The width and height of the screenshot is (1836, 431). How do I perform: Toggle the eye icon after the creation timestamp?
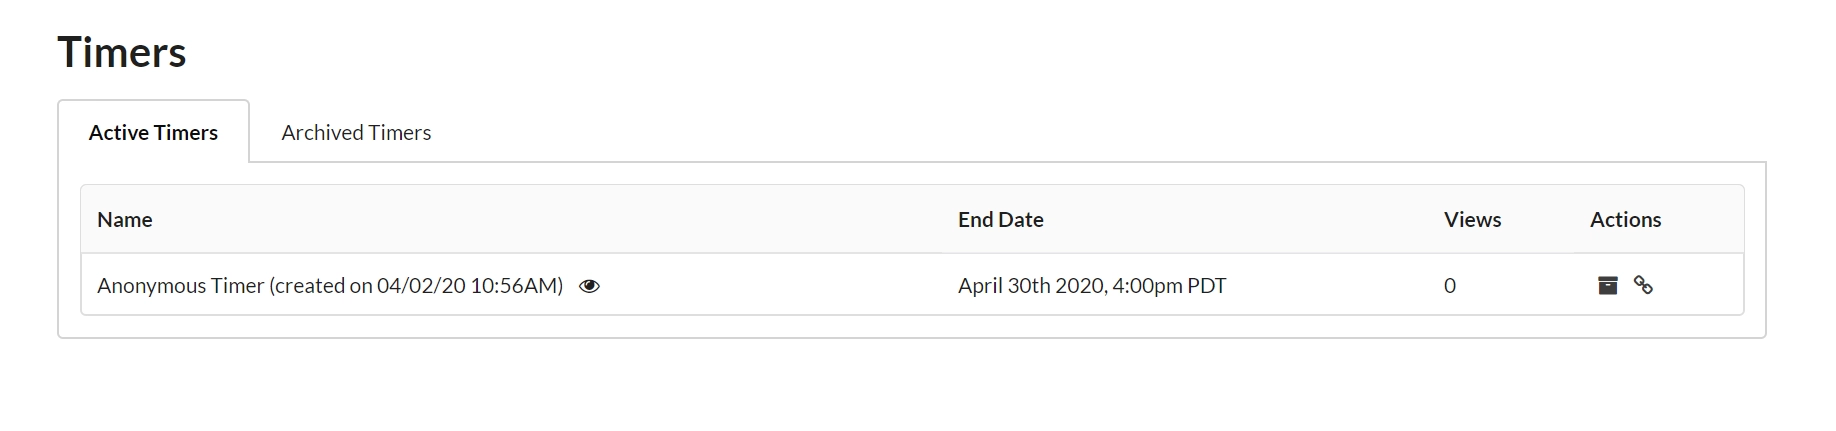point(589,286)
